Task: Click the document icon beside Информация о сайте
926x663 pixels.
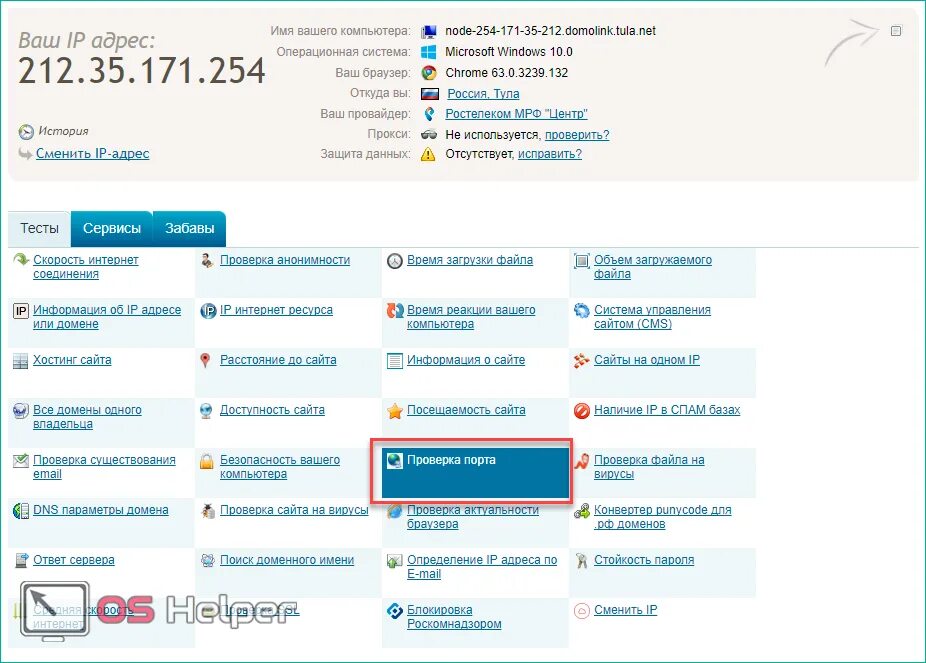Action: click(x=394, y=361)
